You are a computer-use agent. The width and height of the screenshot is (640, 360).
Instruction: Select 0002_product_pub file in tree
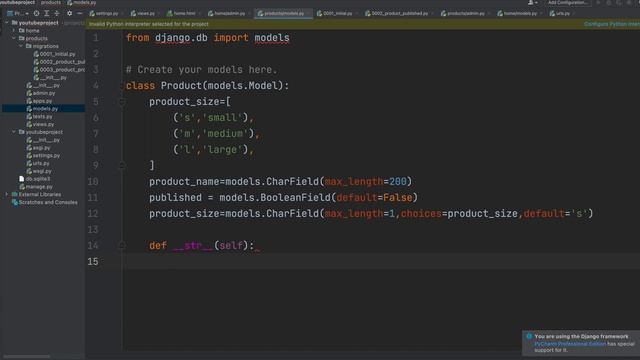click(x=62, y=62)
